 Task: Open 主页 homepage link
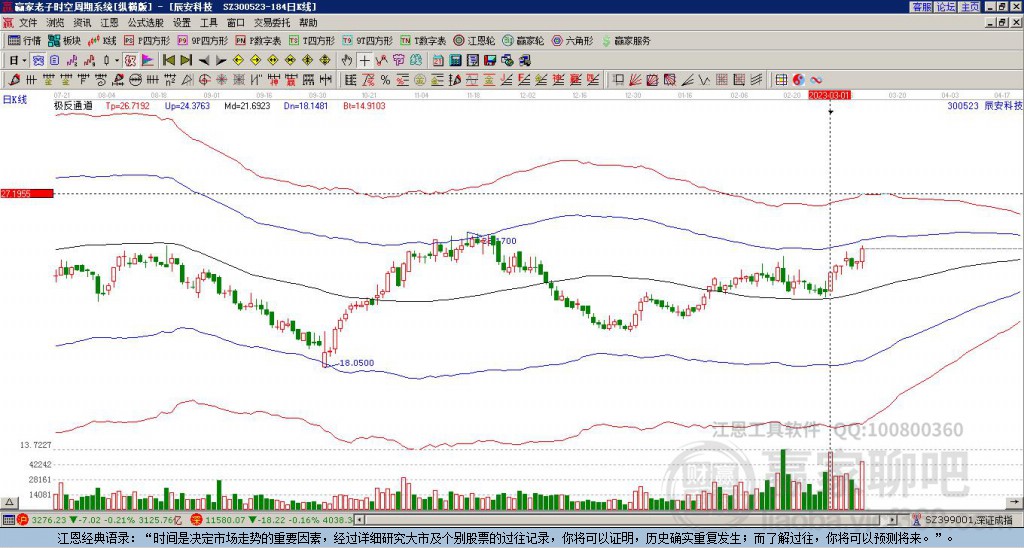click(x=970, y=7)
